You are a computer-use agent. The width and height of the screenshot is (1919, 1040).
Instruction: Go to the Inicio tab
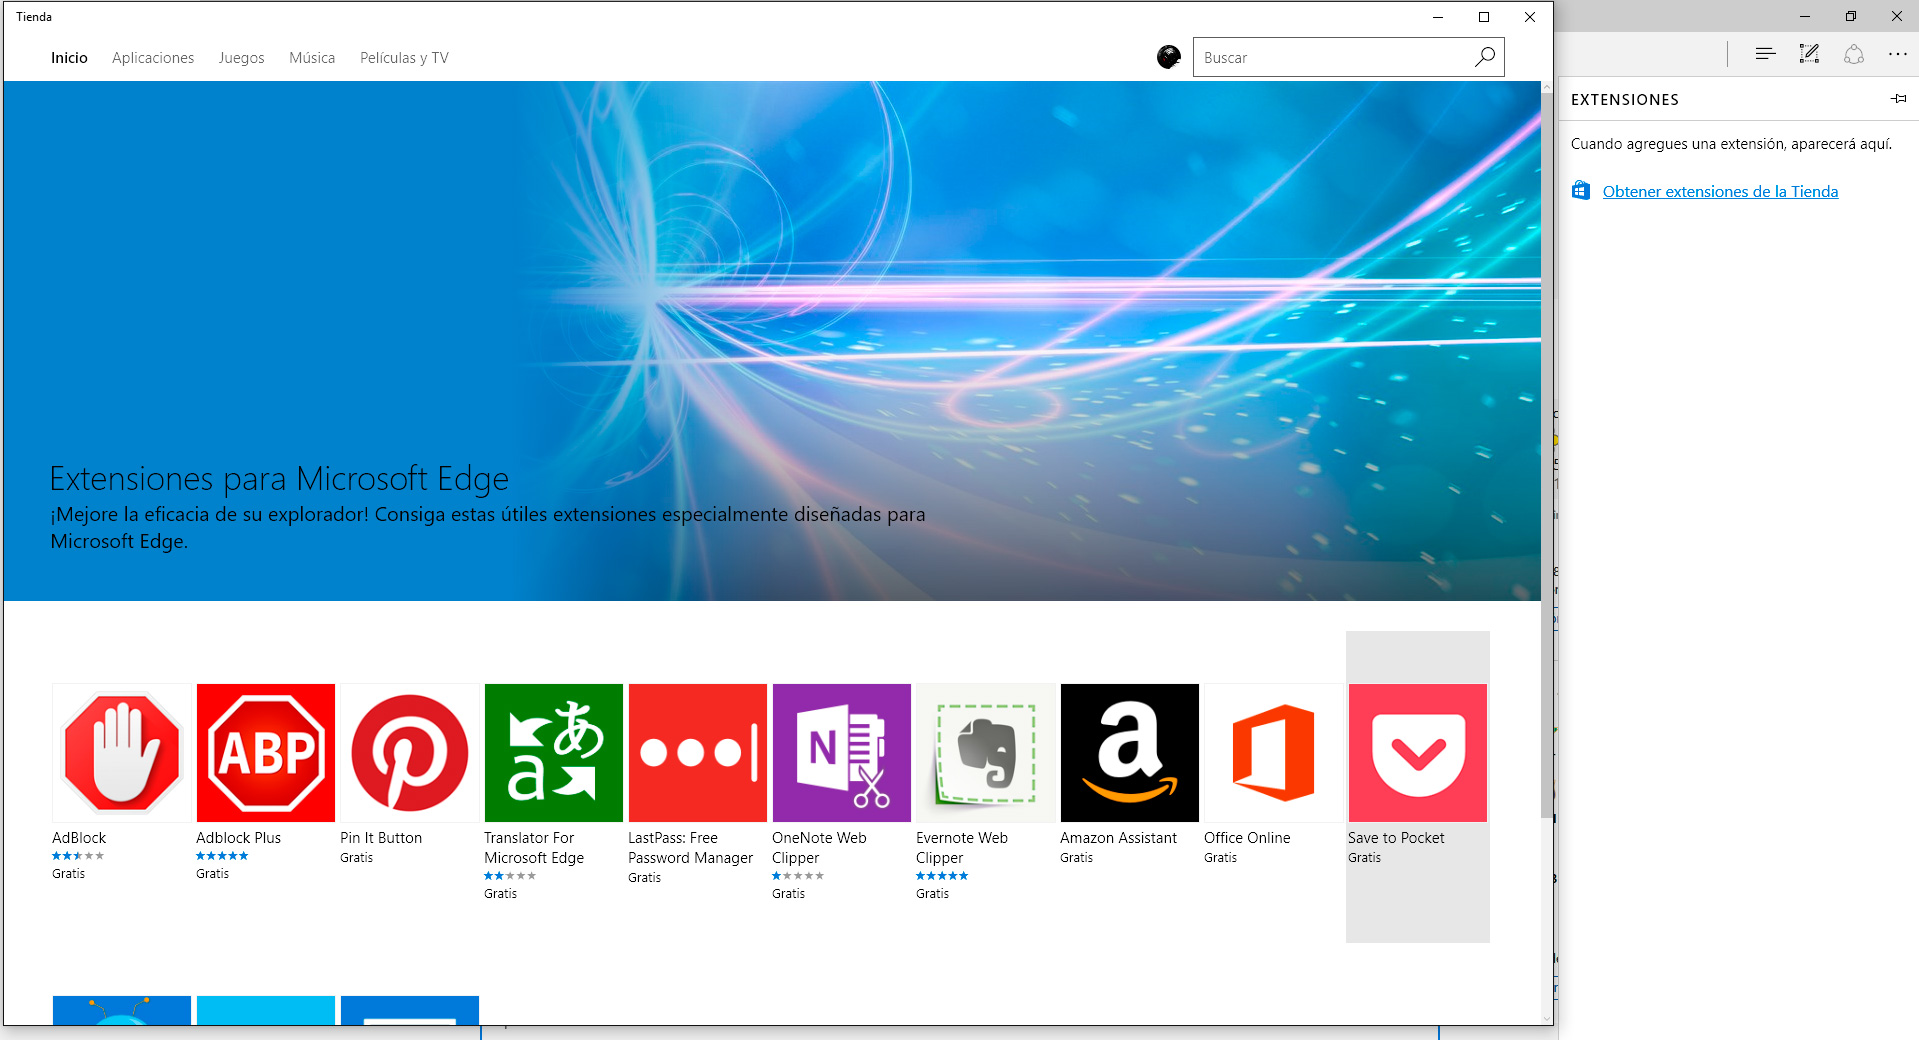[x=69, y=58]
